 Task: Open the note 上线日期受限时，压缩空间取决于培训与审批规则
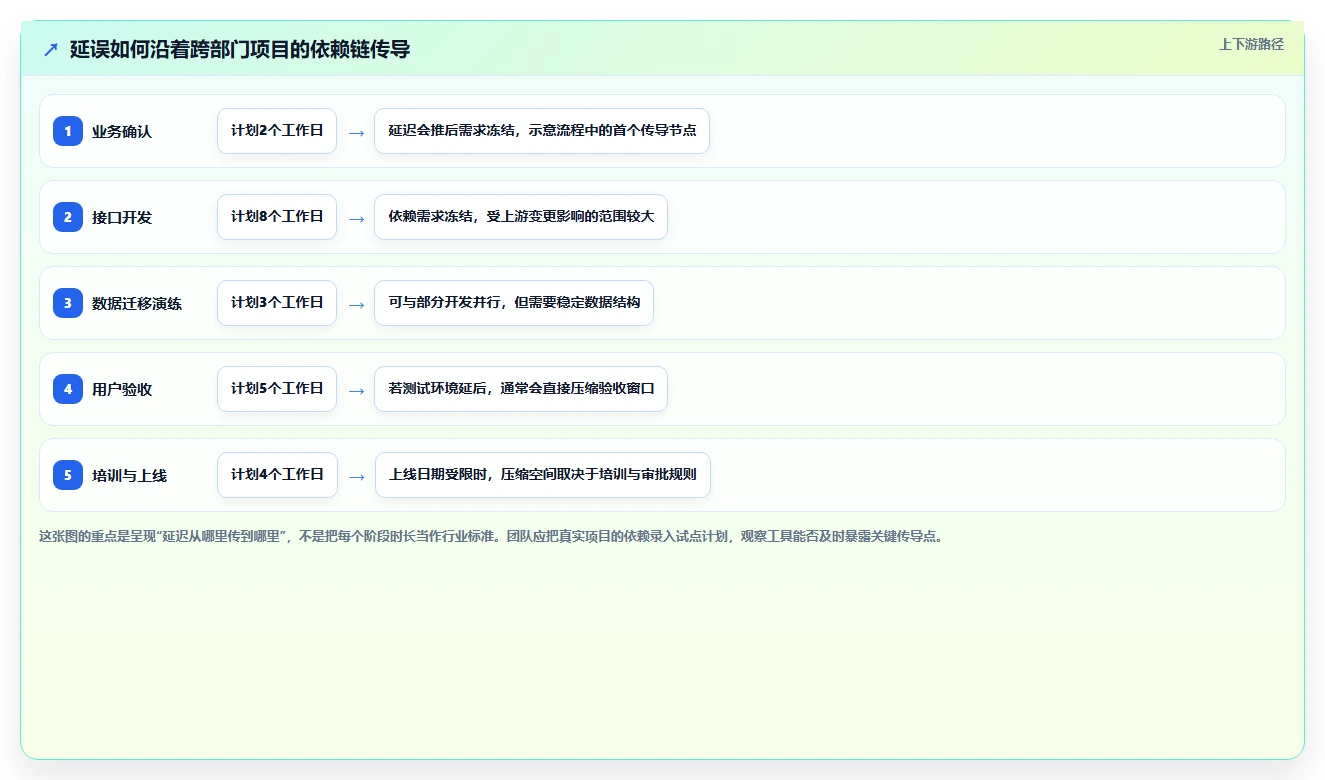coord(542,475)
